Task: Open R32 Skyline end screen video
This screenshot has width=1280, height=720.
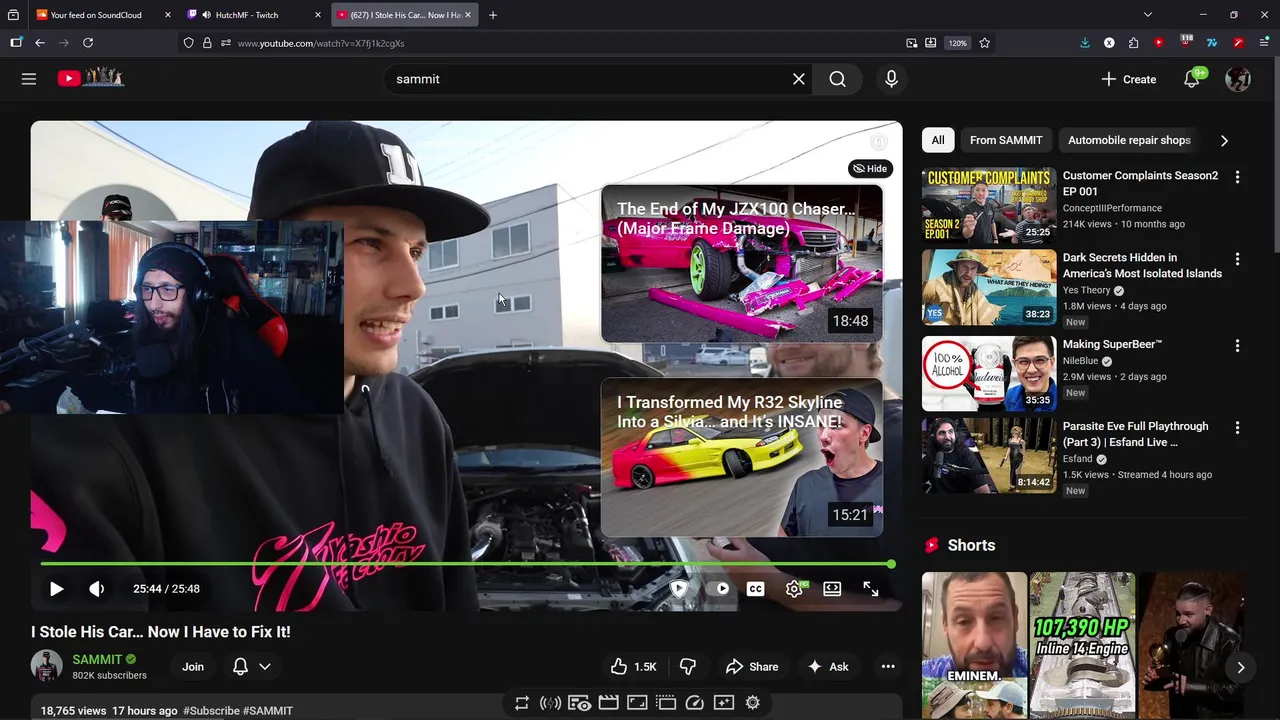Action: 742,457
